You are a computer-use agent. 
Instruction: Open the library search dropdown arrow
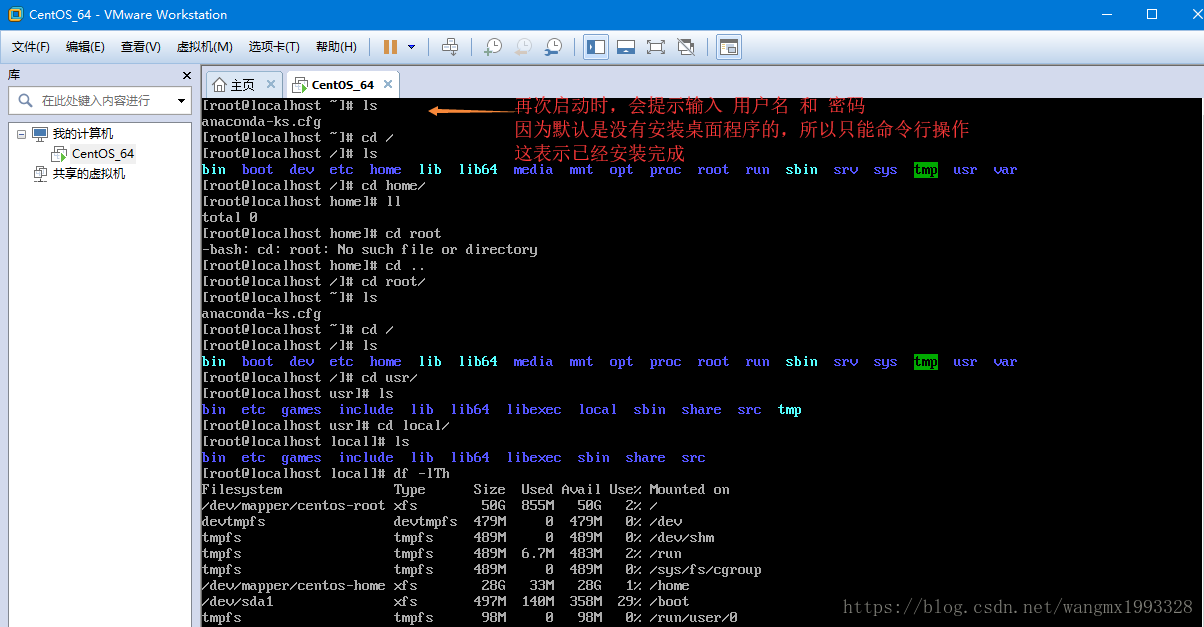click(181, 100)
